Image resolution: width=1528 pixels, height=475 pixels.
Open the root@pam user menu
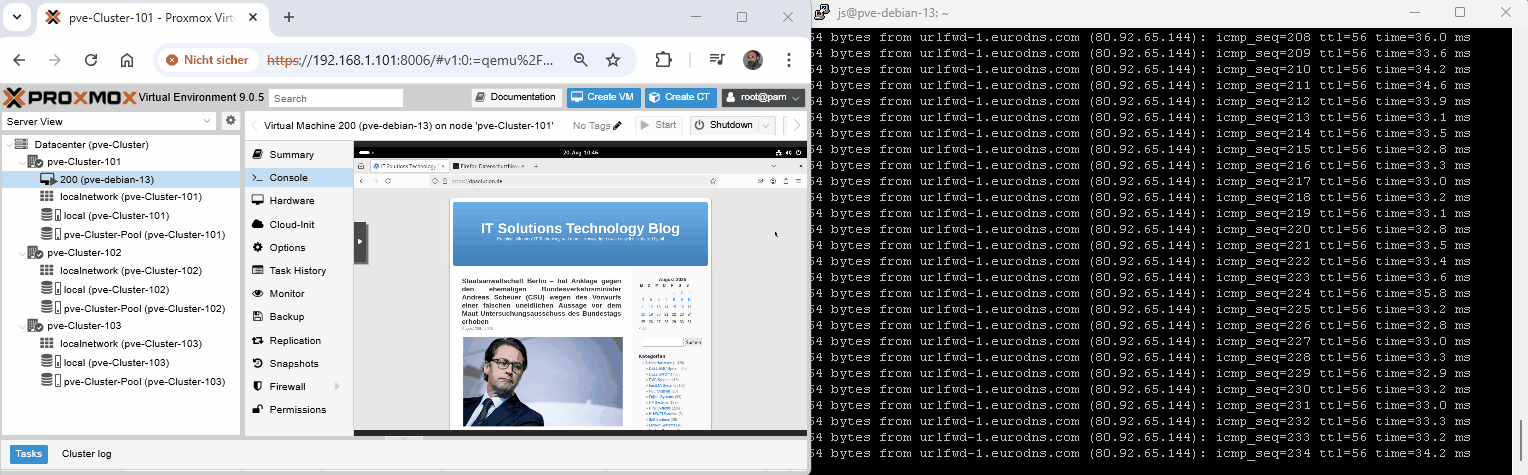763,98
